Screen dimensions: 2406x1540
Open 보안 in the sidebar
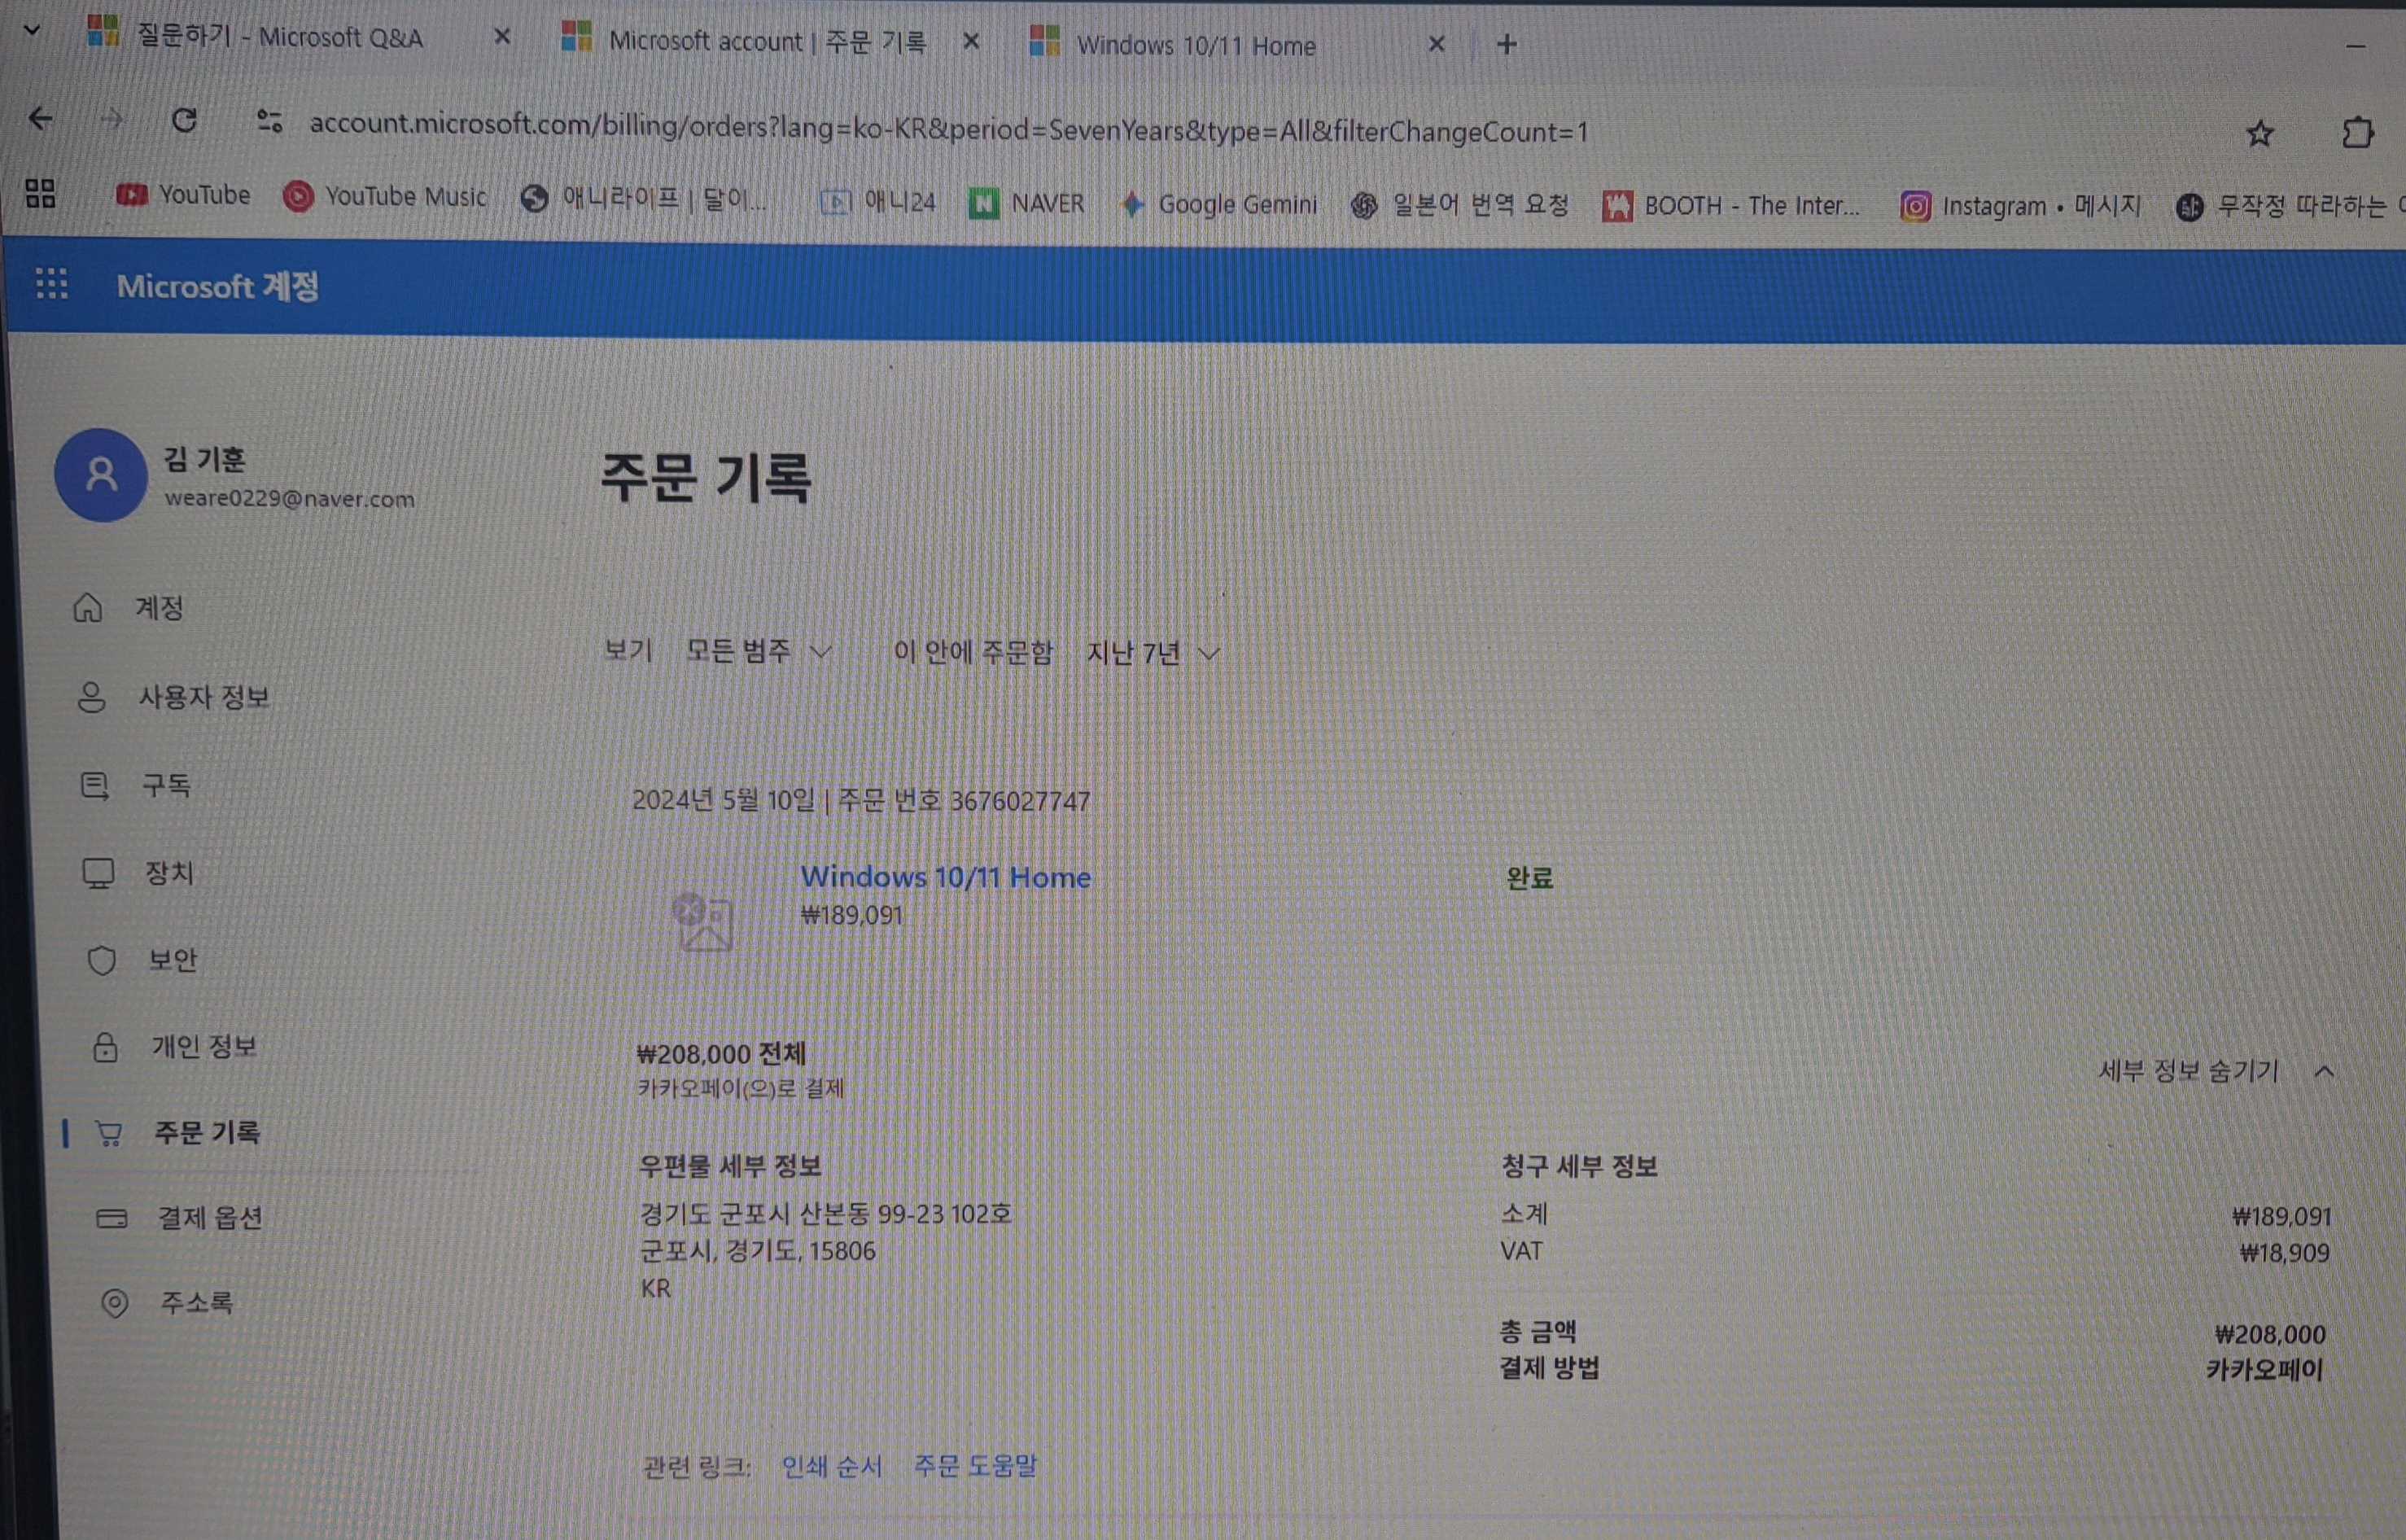[x=142, y=960]
